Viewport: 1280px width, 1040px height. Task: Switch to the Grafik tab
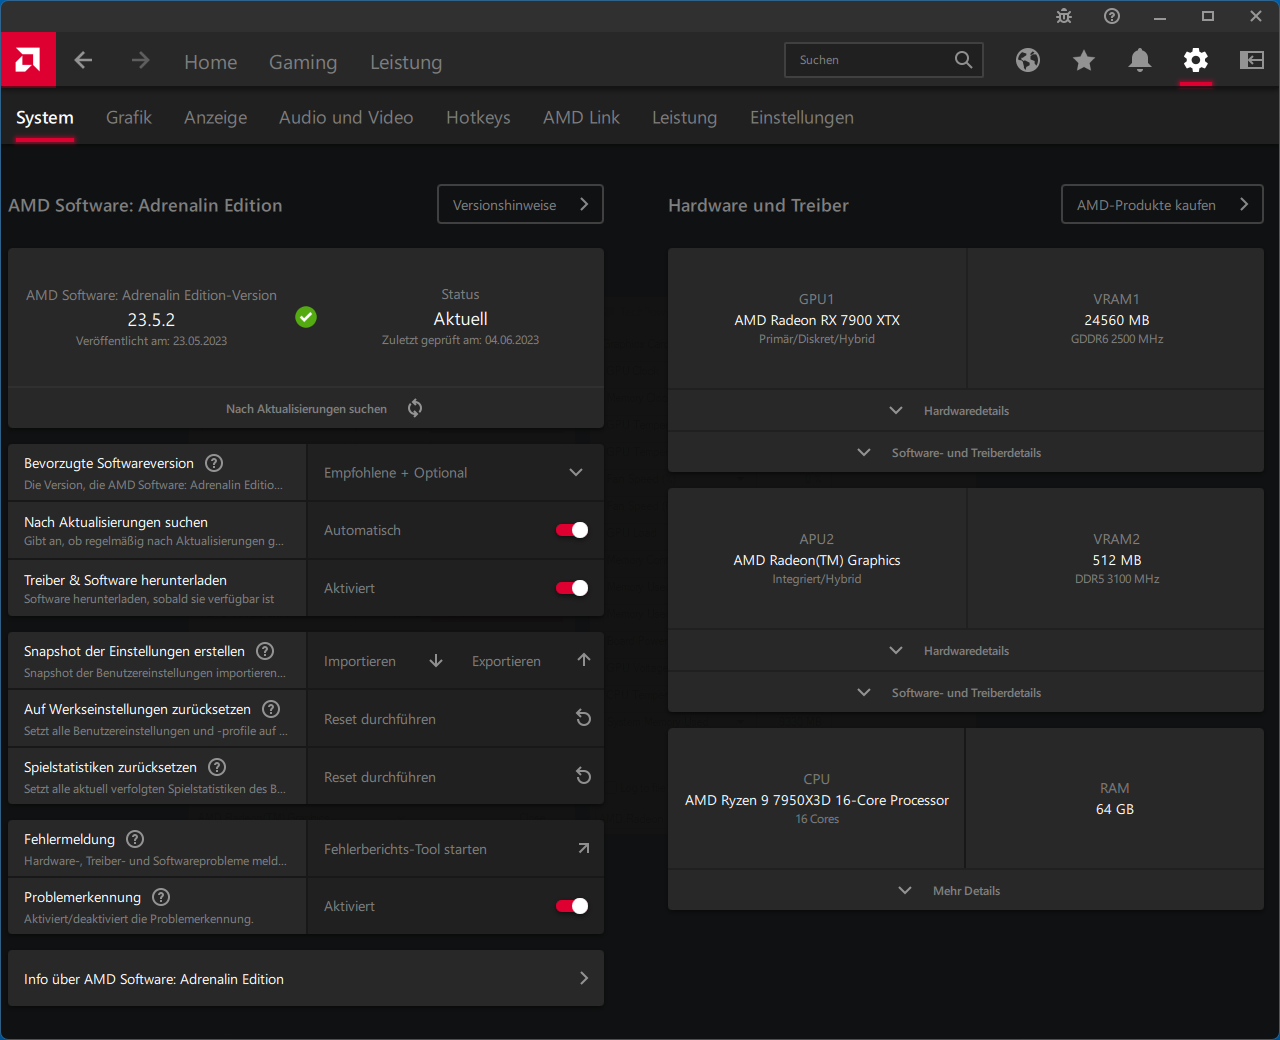click(x=129, y=118)
